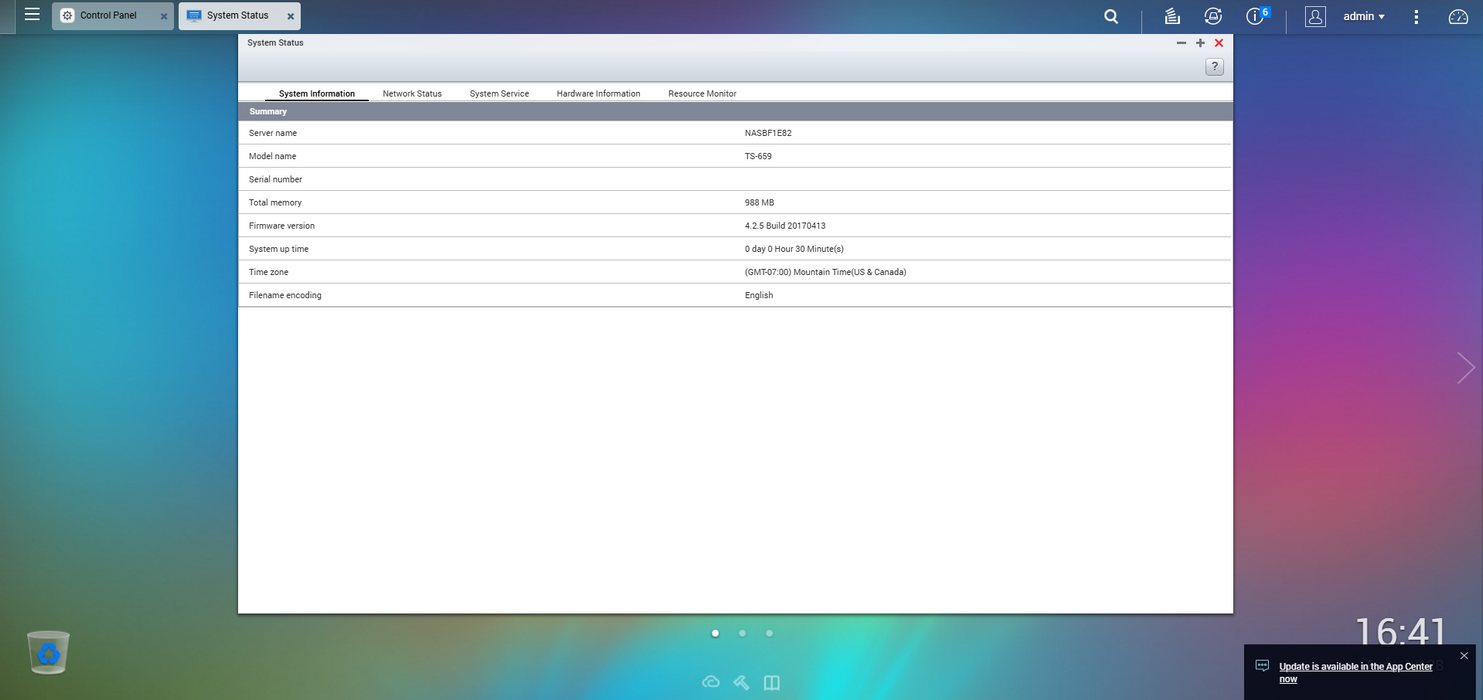Click the admin user profile icon
This screenshot has width=1483, height=700.
coord(1315,16)
